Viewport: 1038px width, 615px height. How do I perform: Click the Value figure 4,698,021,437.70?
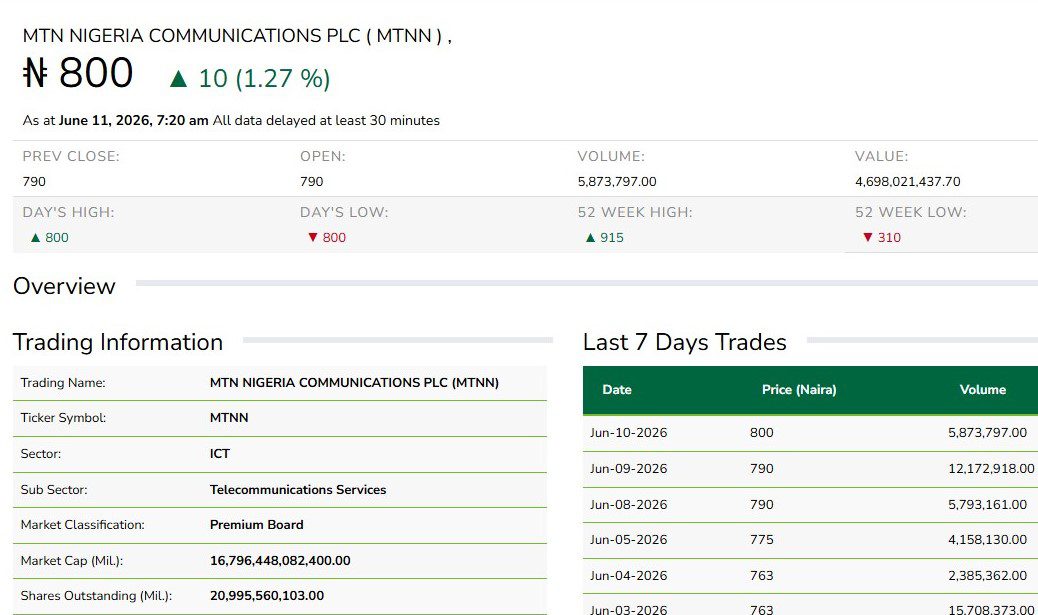tap(908, 181)
